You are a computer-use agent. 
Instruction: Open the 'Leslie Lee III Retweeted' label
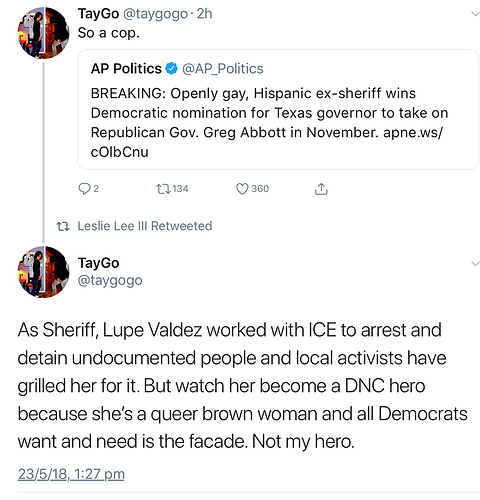(x=145, y=226)
